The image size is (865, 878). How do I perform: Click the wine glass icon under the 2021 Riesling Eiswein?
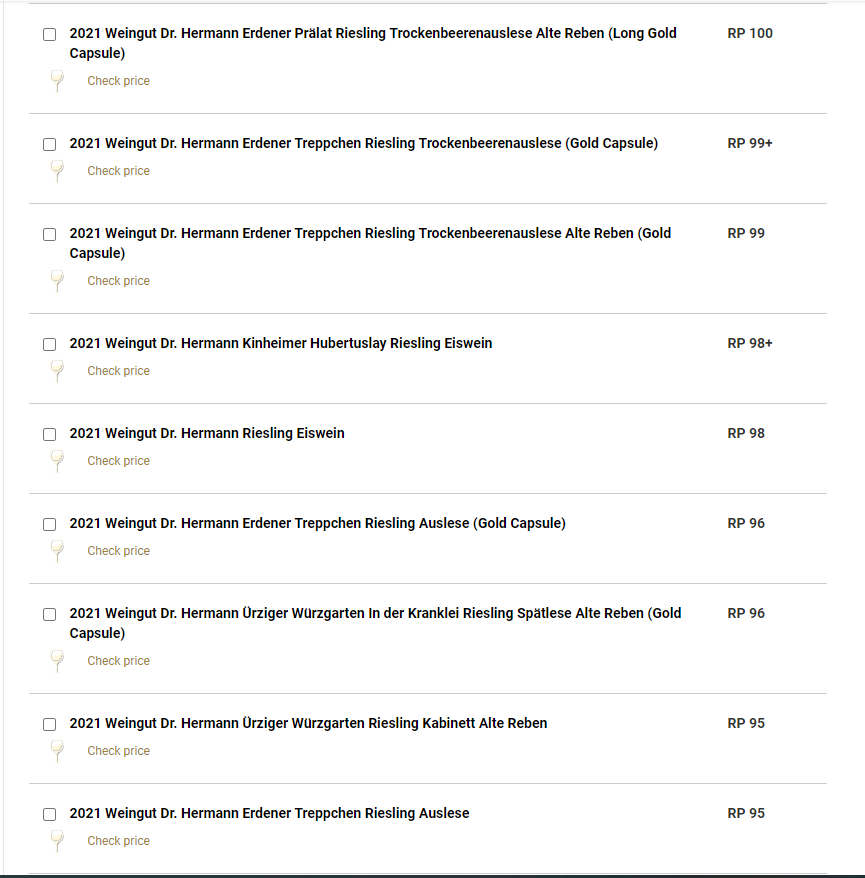57,461
